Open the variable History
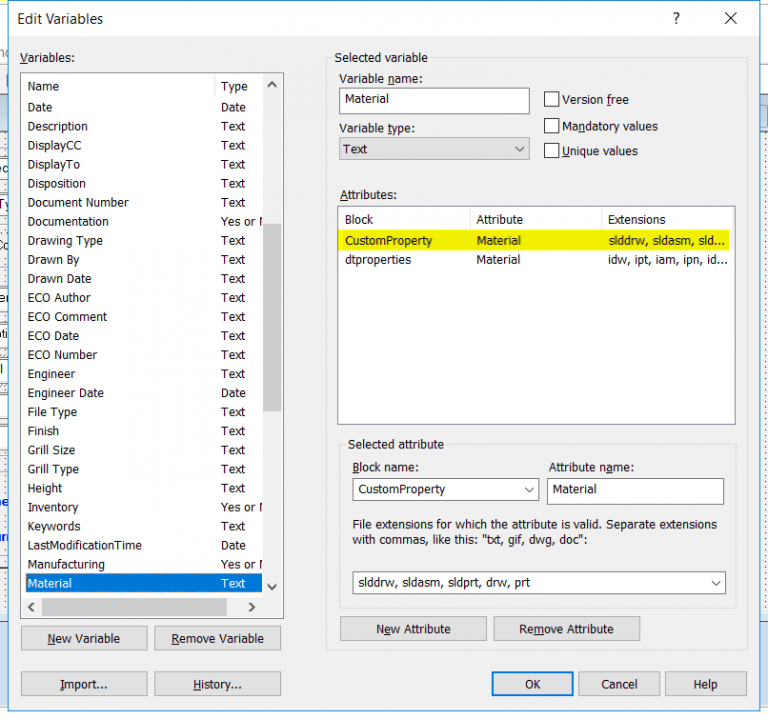The width and height of the screenshot is (768, 719). (x=217, y=684)
